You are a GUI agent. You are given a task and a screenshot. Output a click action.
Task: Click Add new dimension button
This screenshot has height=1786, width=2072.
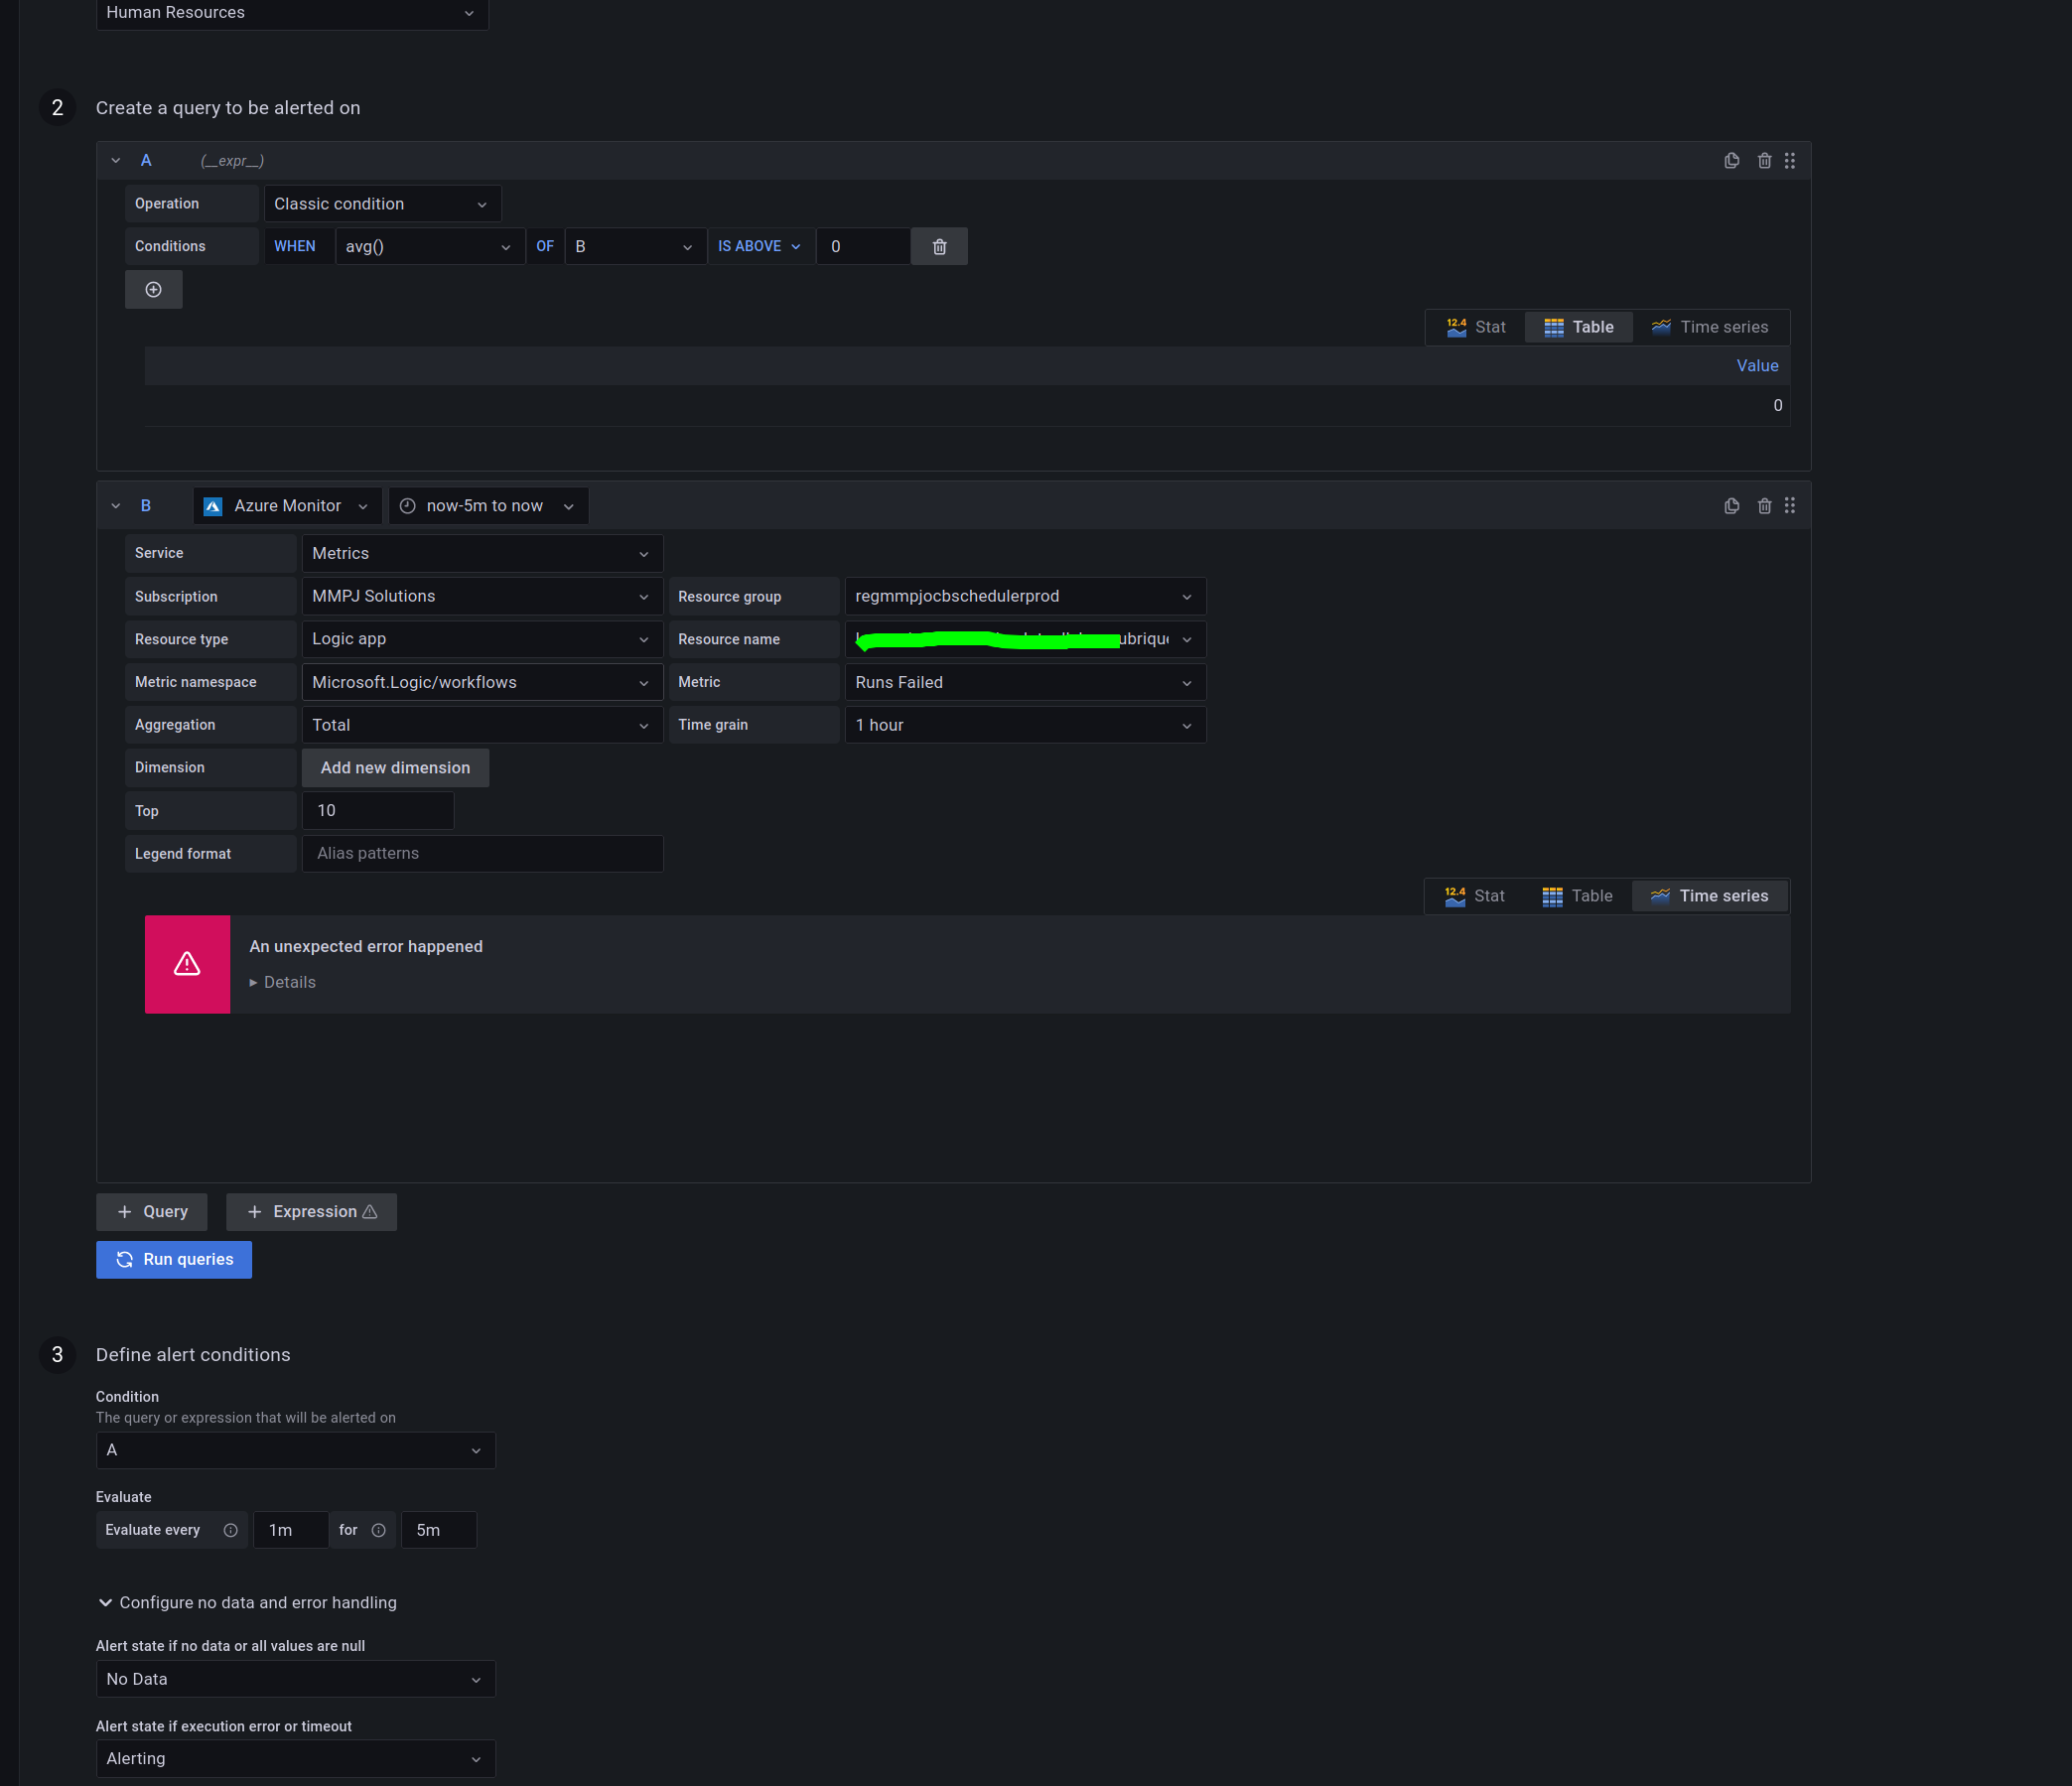point(395,768)
